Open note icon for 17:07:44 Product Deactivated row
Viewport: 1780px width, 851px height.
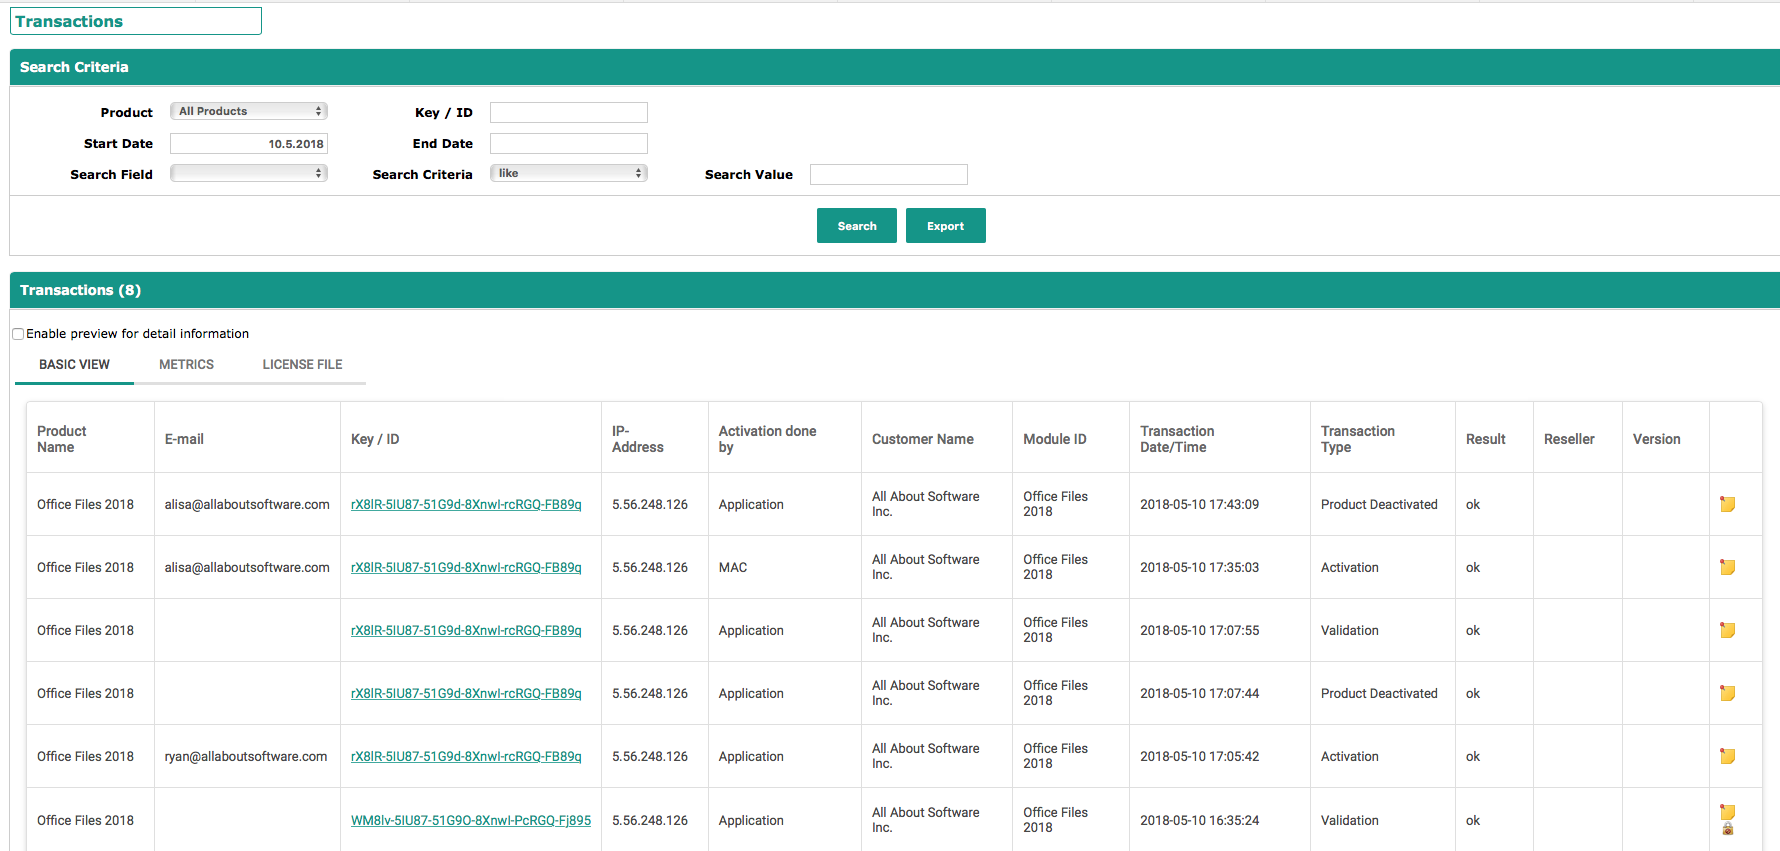(x=1727, y=693)
